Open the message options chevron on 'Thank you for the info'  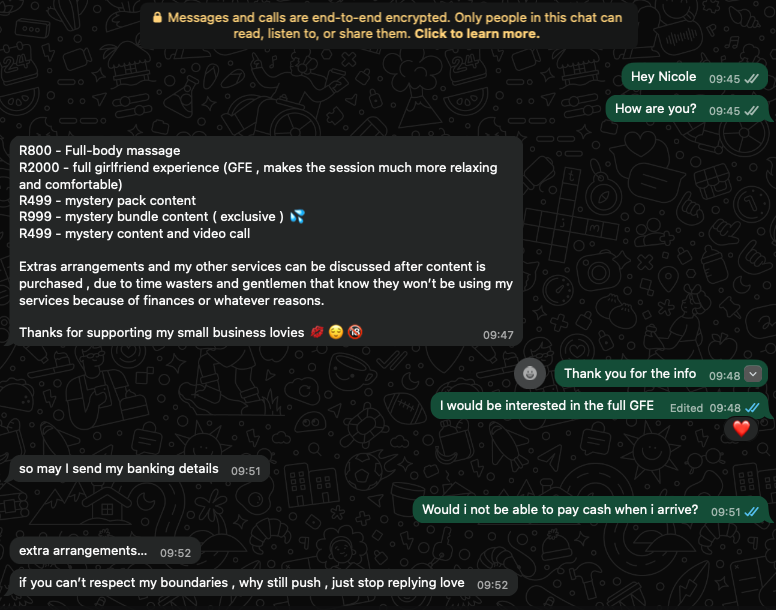click(x=753, y=374)
